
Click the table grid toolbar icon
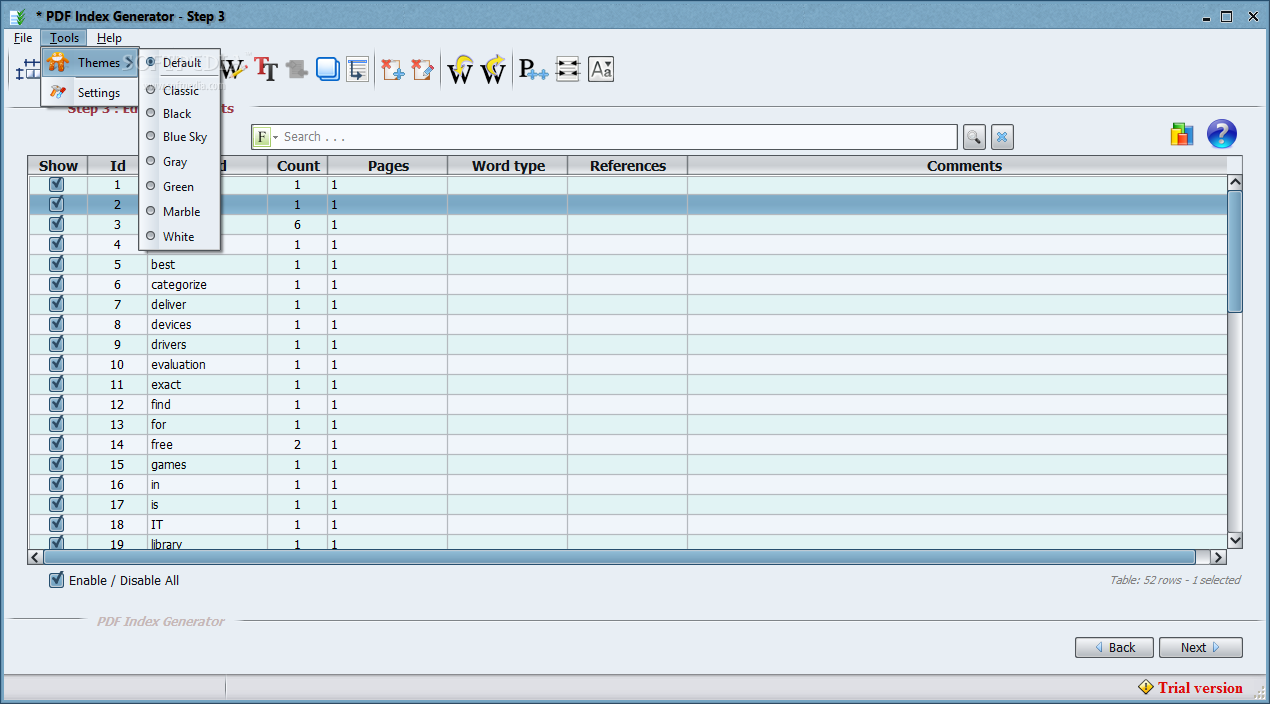click(28, 69)
